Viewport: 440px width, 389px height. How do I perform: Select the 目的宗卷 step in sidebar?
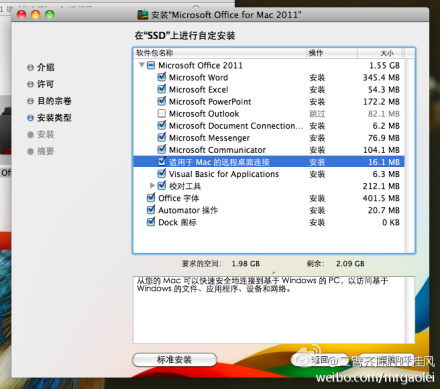(54, 101)
